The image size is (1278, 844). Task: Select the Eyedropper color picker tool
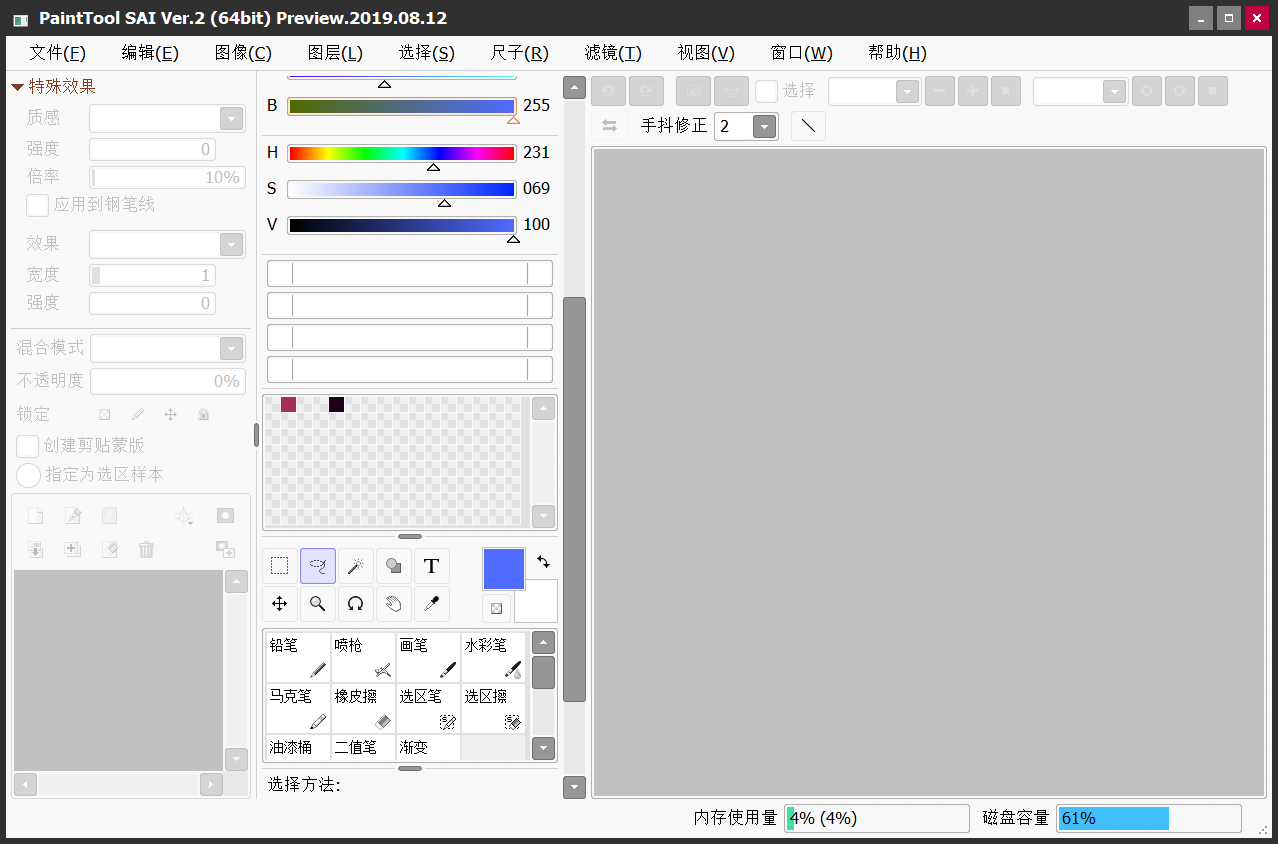tap(432, 604)
